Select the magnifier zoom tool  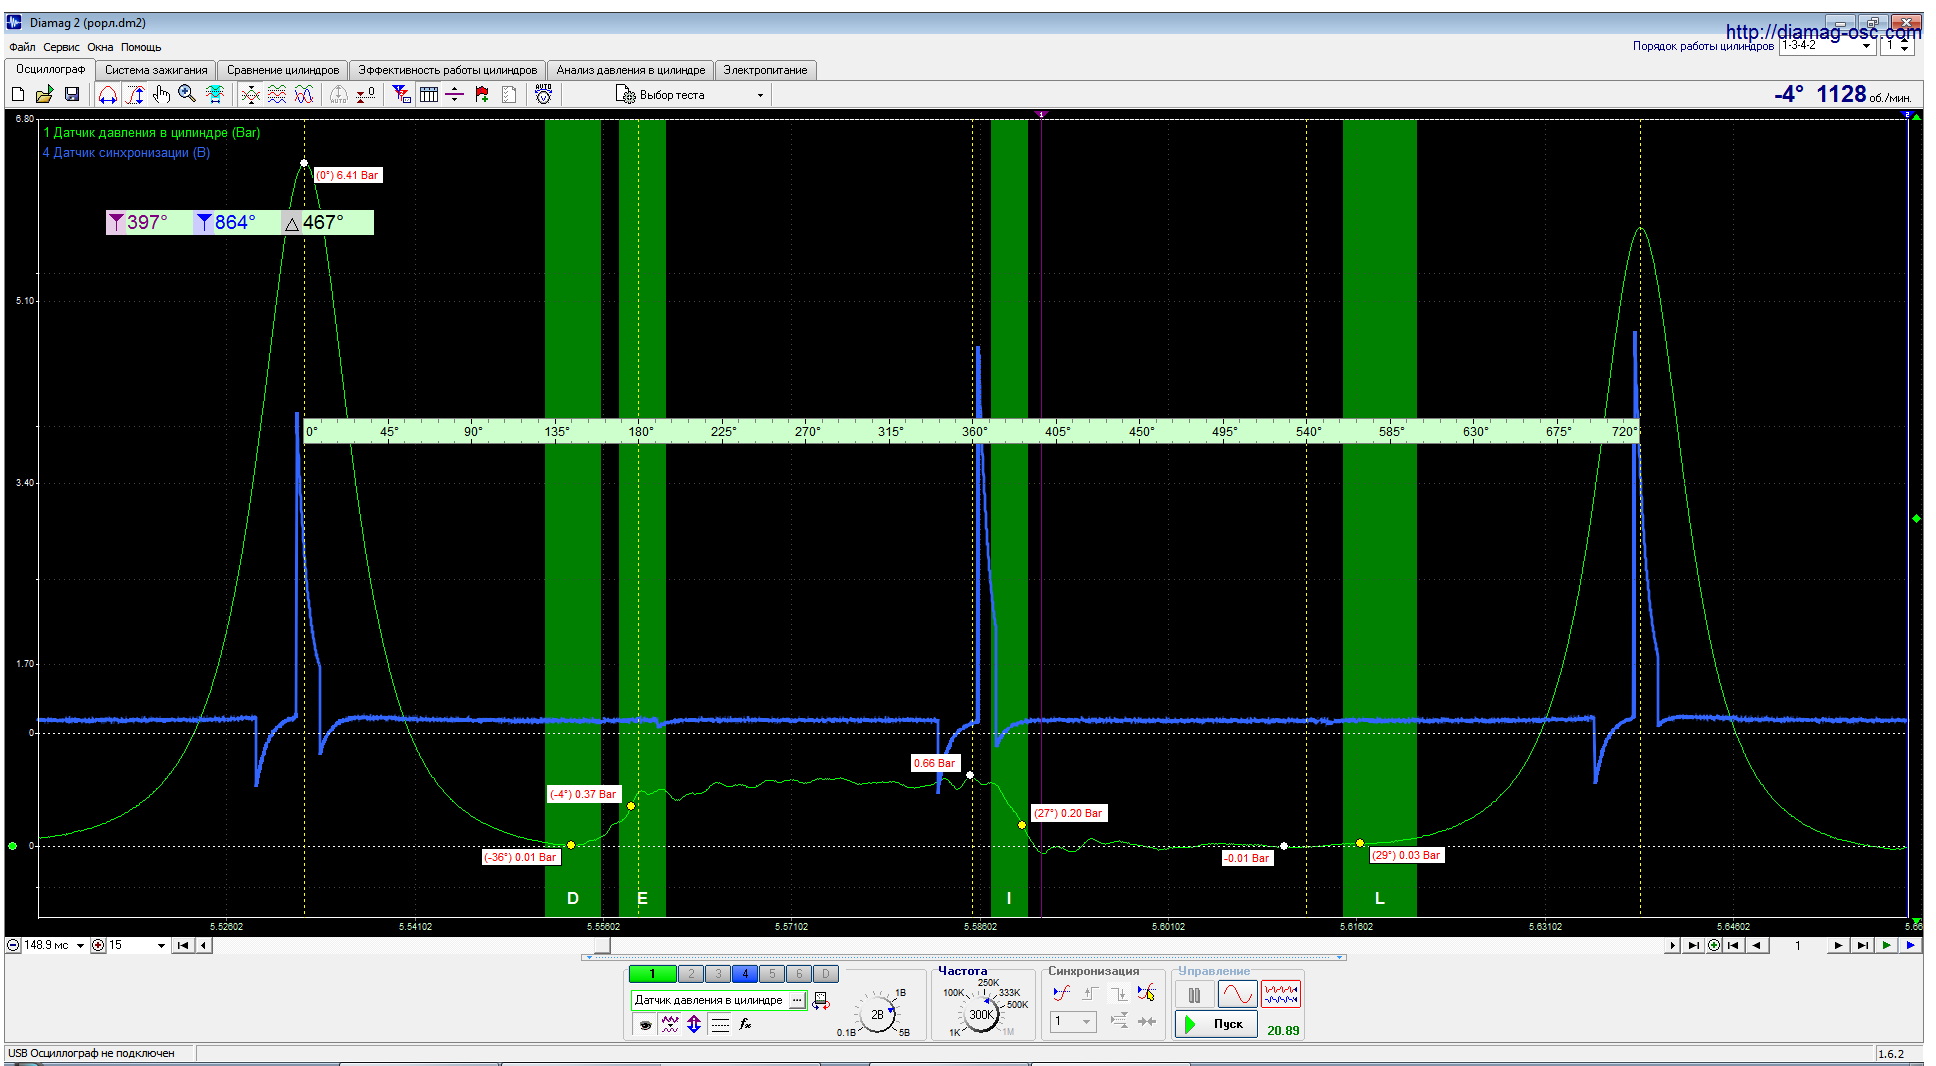coord(187,94)
